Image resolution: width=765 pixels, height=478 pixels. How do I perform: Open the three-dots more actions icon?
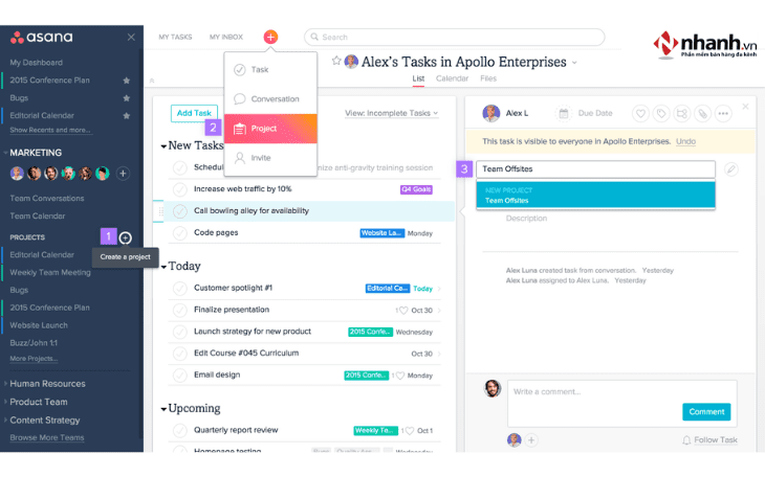point(723,114)
